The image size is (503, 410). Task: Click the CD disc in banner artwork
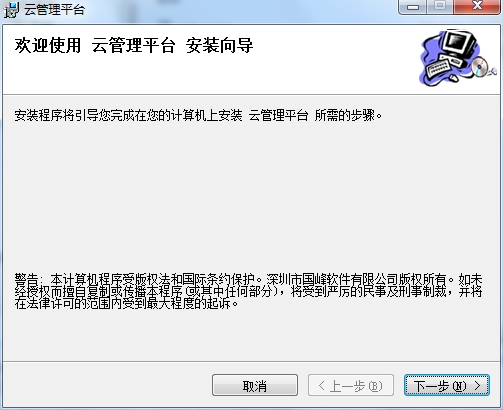coord(479,66)
